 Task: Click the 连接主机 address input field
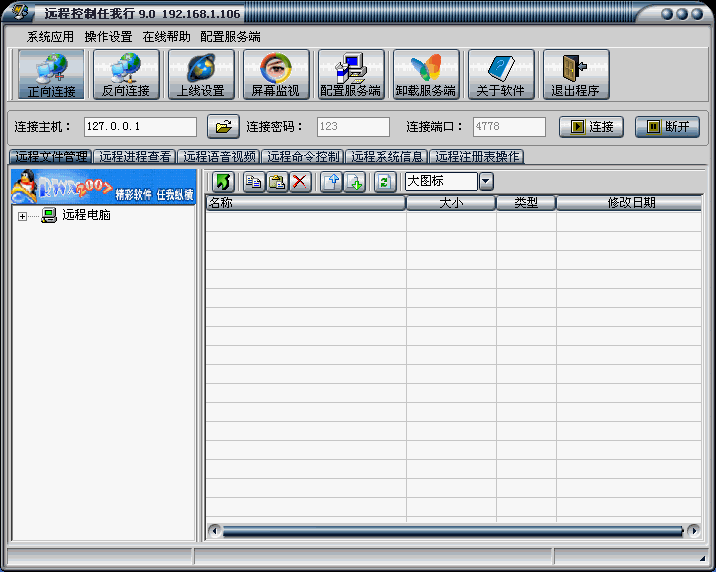(140, 127)
